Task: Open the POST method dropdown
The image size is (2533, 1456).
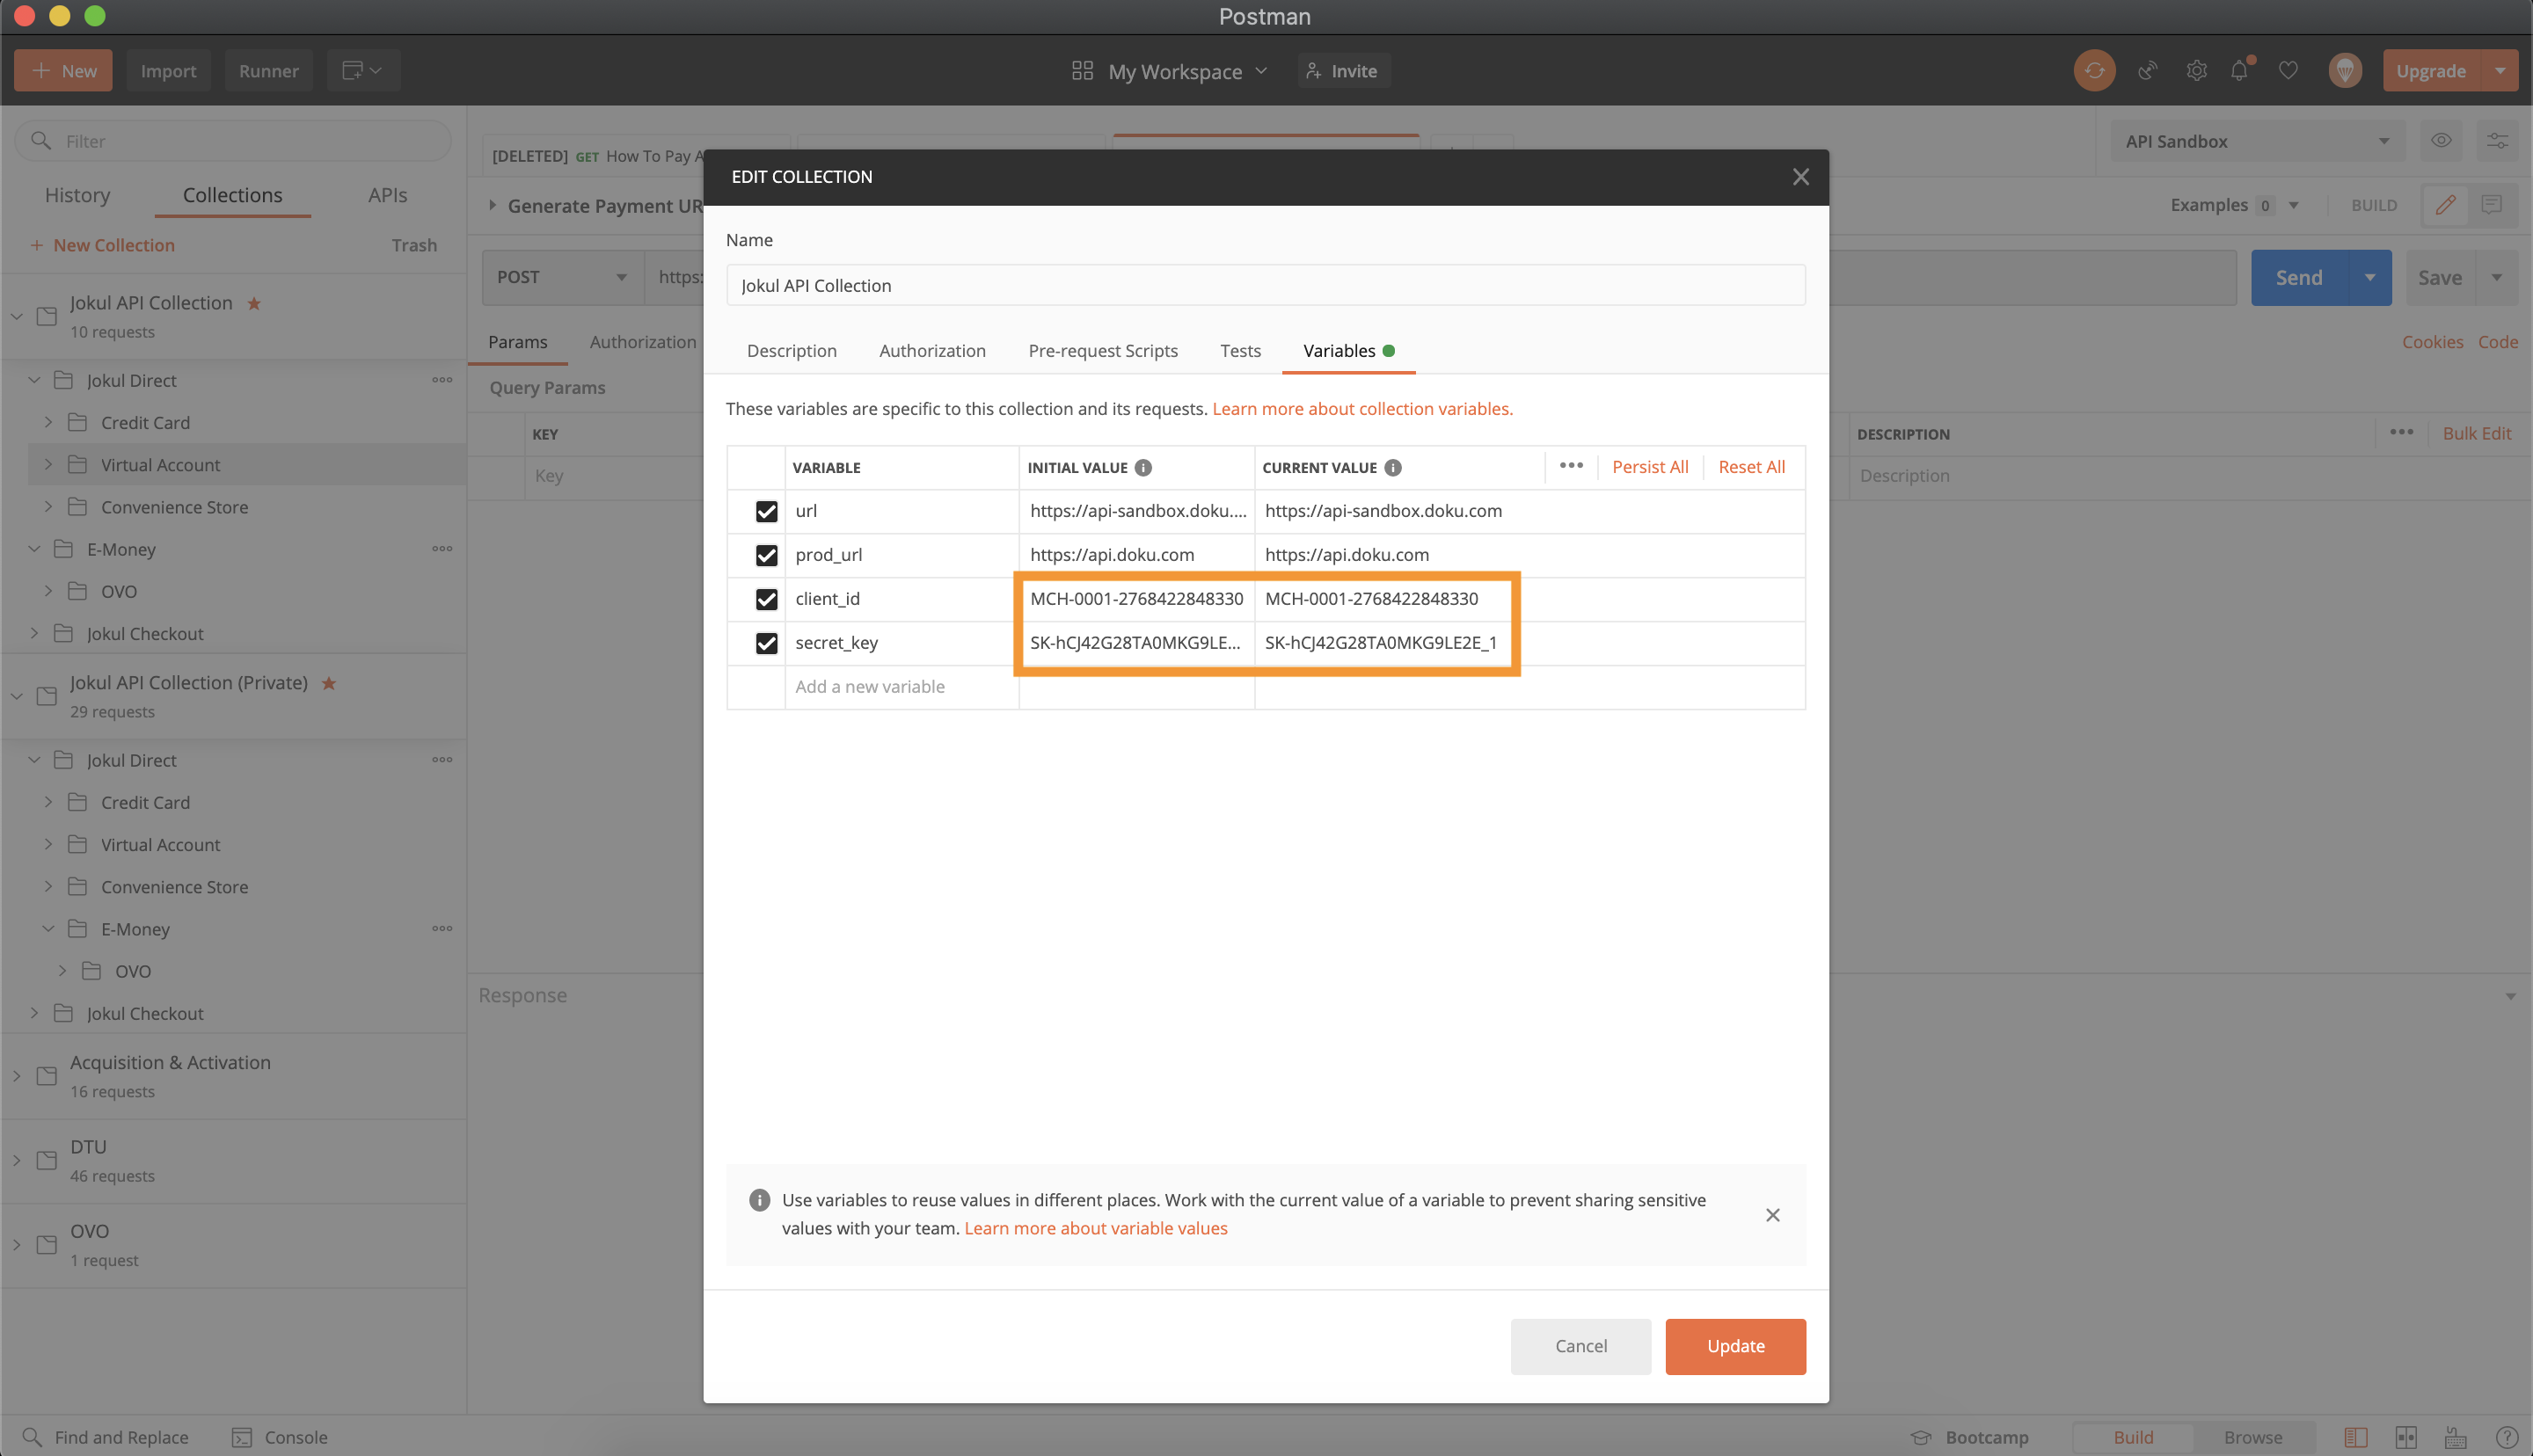Action: [563, 277]
